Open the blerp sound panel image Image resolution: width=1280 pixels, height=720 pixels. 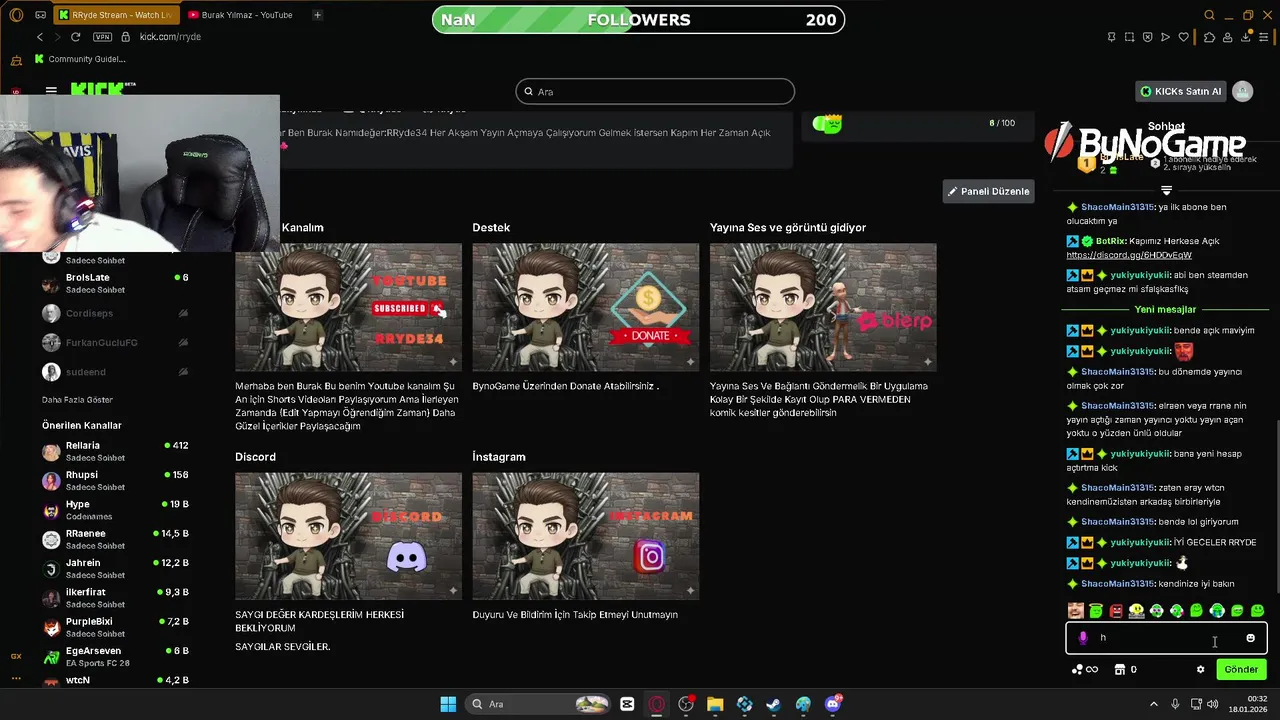pos(823,307)
